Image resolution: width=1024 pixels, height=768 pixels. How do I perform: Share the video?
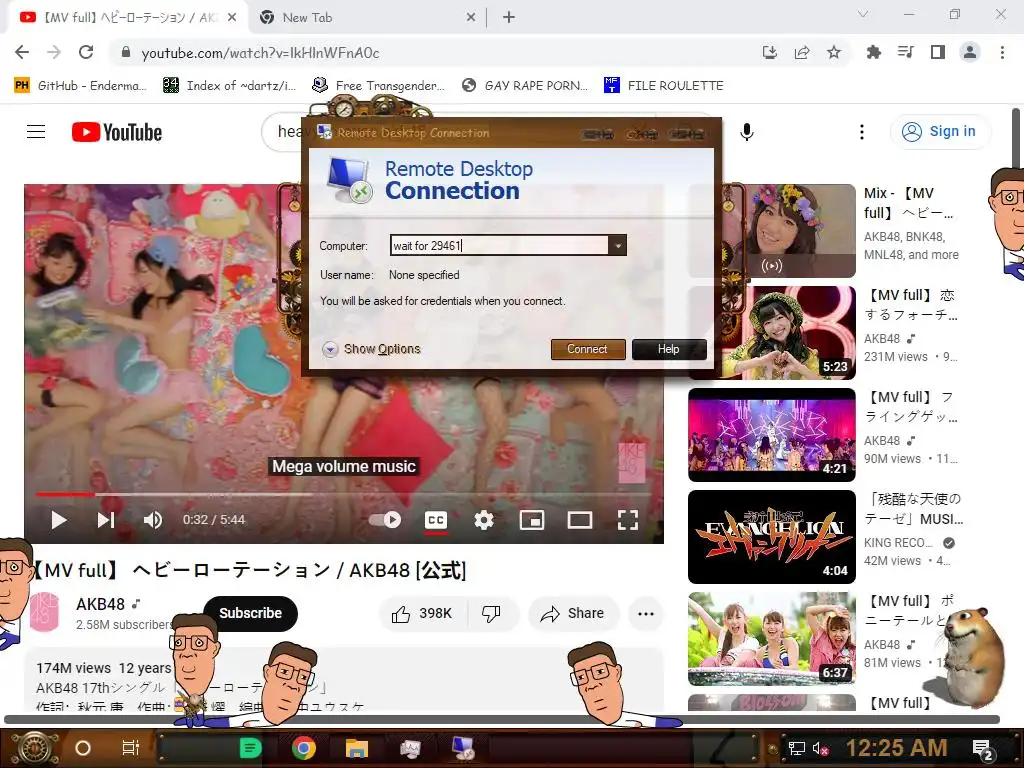pos(573,613)
